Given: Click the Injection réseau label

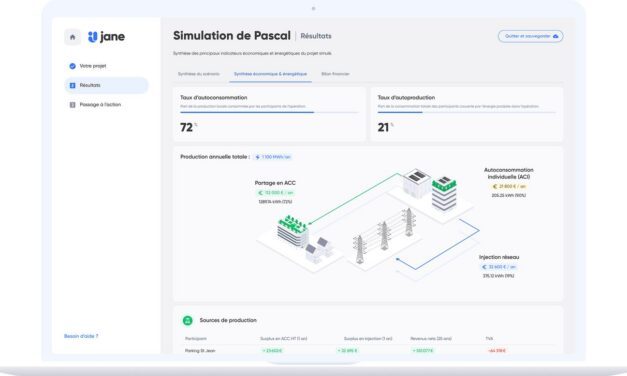Looking at the screenshot, I should pyautogui.click(x=499, y=257).
